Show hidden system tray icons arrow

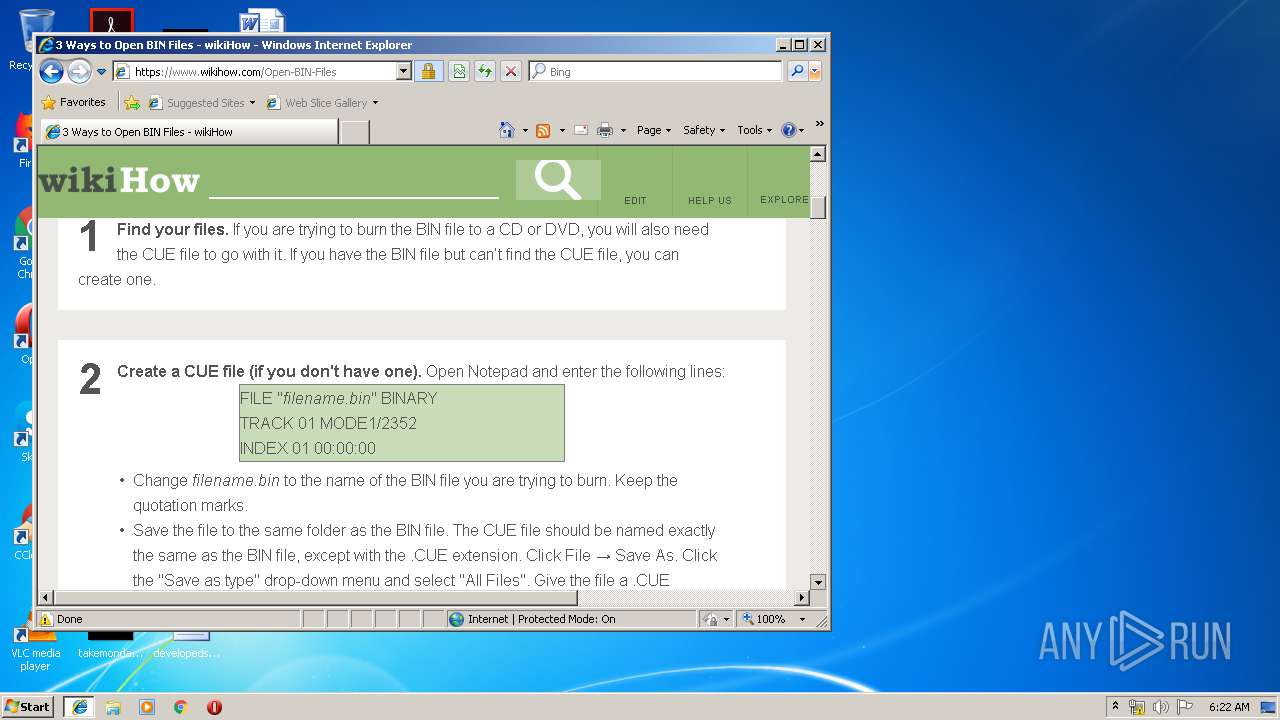tap(1115, 706)
